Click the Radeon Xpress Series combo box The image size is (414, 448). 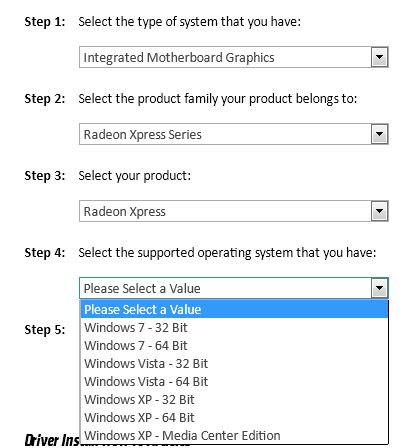tap(234, 134)
